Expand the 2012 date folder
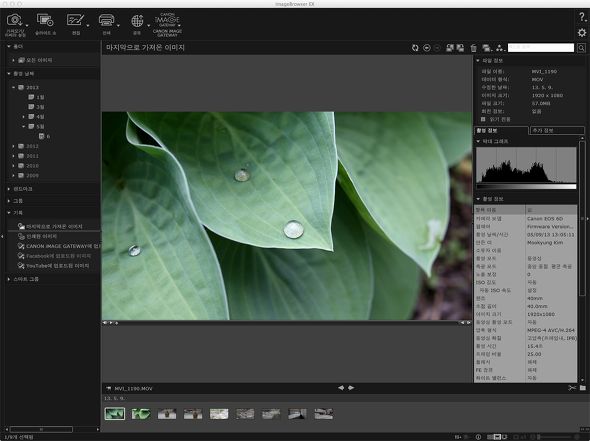590x441 pixels. click(x=14, y=146)
